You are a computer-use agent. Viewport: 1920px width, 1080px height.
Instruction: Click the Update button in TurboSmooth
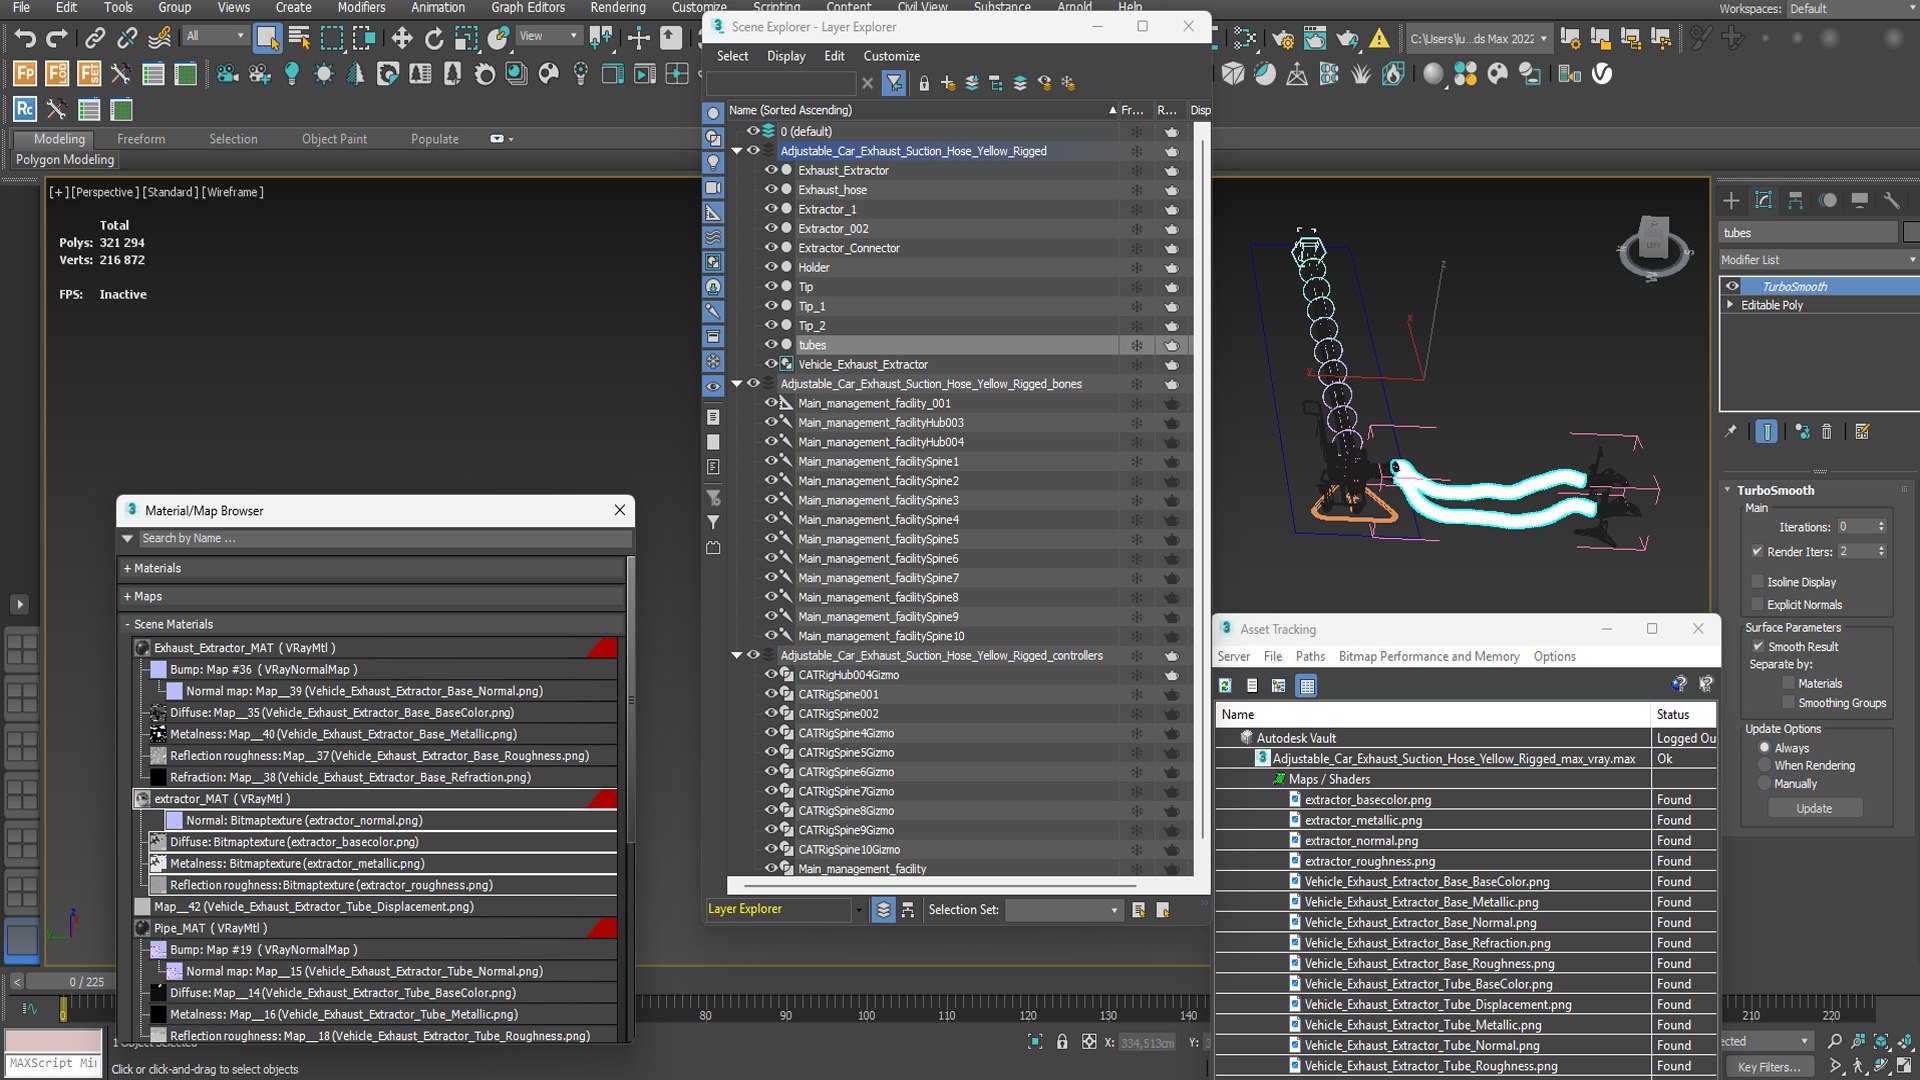pyautogui.click(x=1814, y=809)
